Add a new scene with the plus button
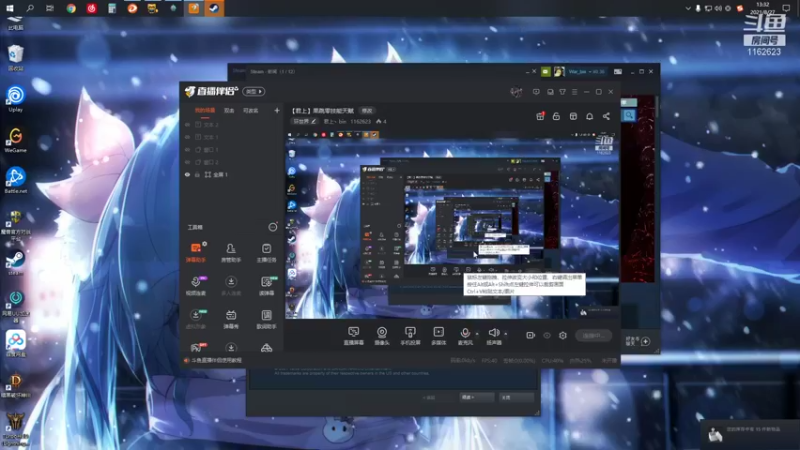The image size is (800, 450). click(x=277, y=110)
